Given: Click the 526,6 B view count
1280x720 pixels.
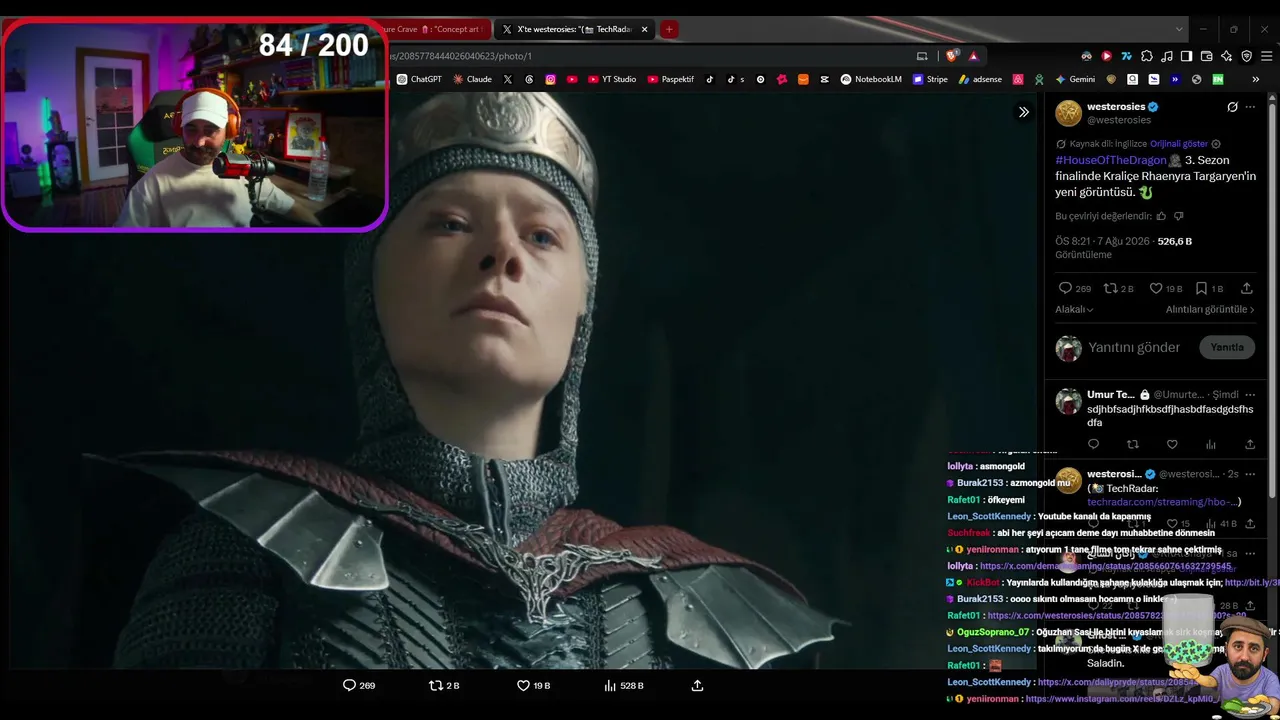Looking at the screenshot, I should (x=1174, y=241).
